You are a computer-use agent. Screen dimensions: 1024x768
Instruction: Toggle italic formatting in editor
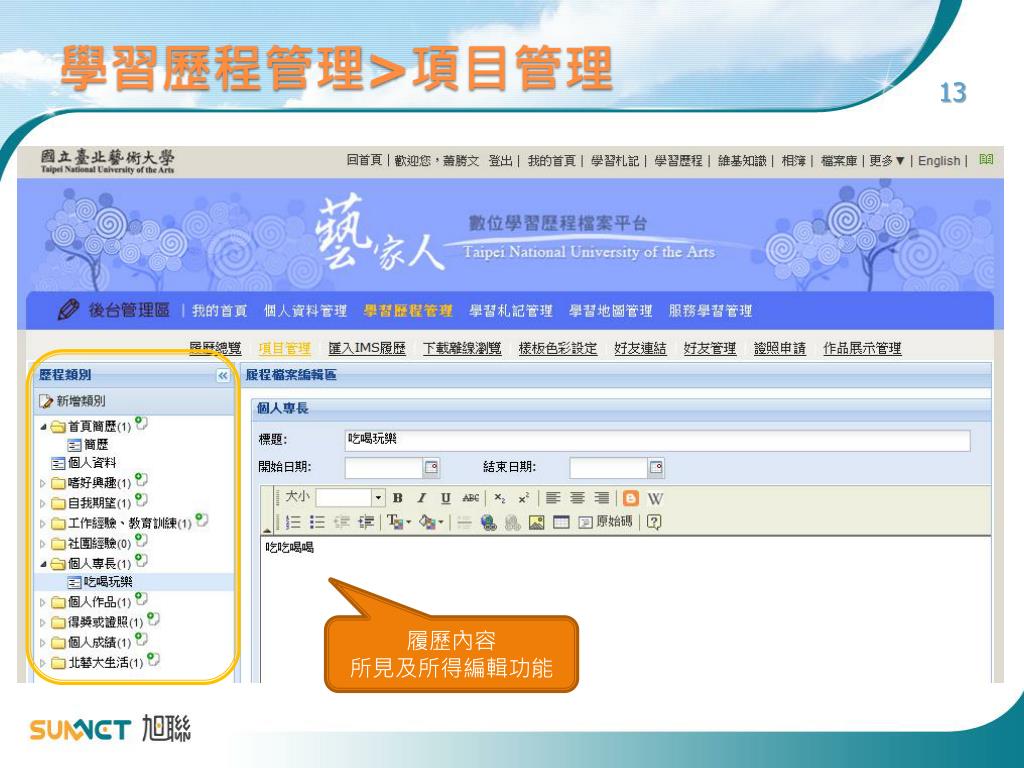(x=421, y=498)
